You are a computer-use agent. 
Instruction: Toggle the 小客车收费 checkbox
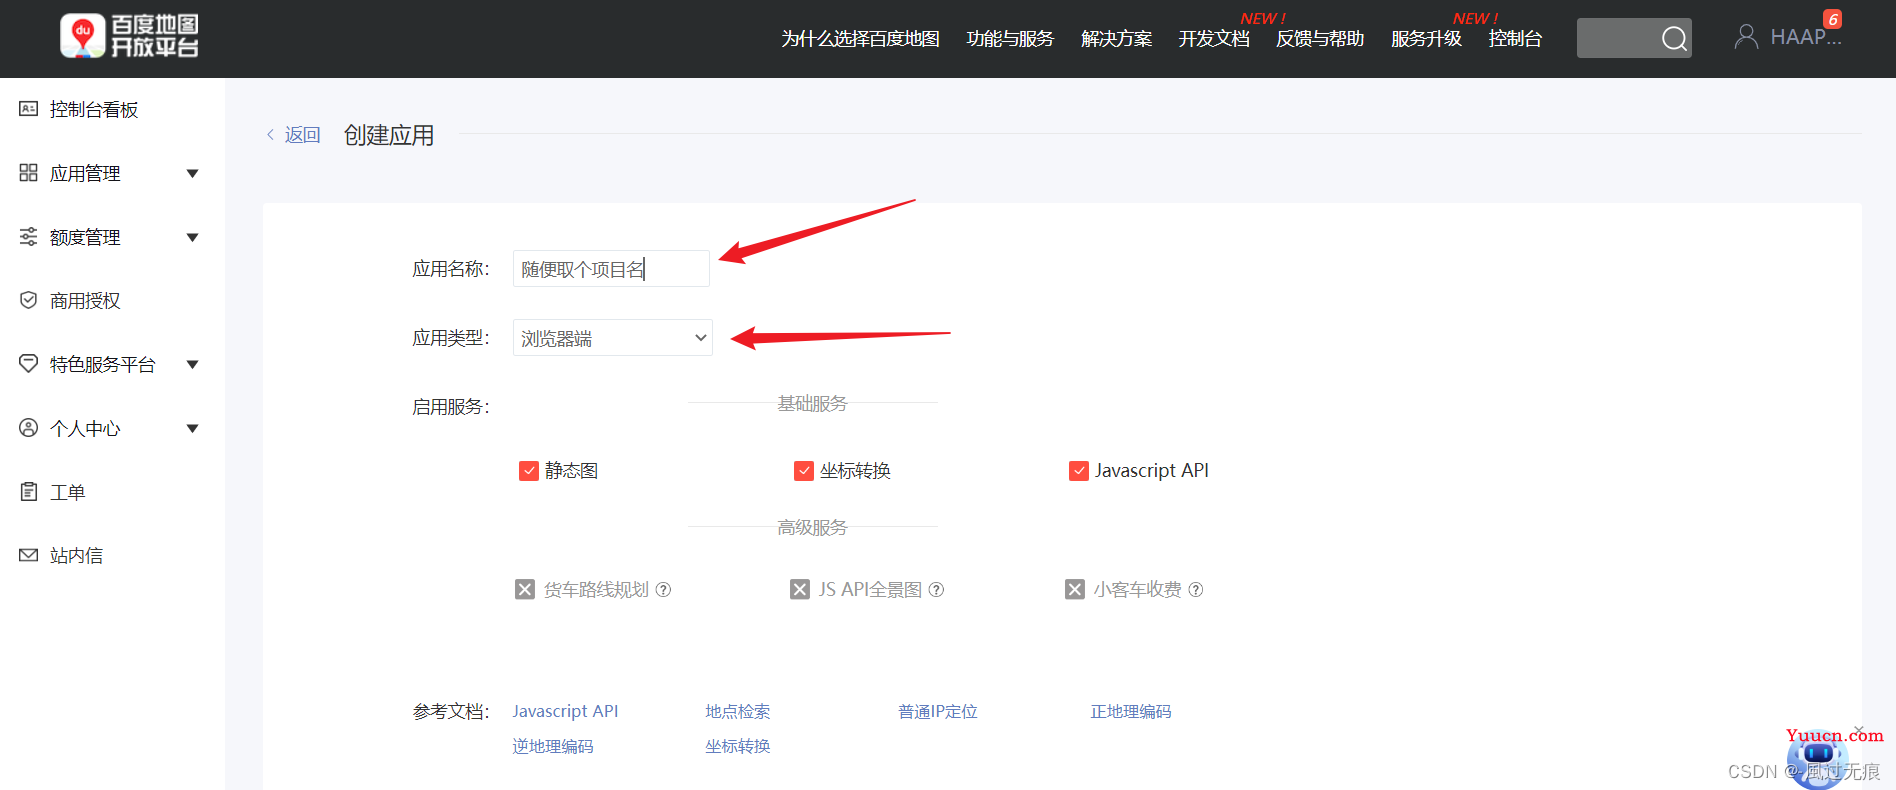tap(1075, 590)
